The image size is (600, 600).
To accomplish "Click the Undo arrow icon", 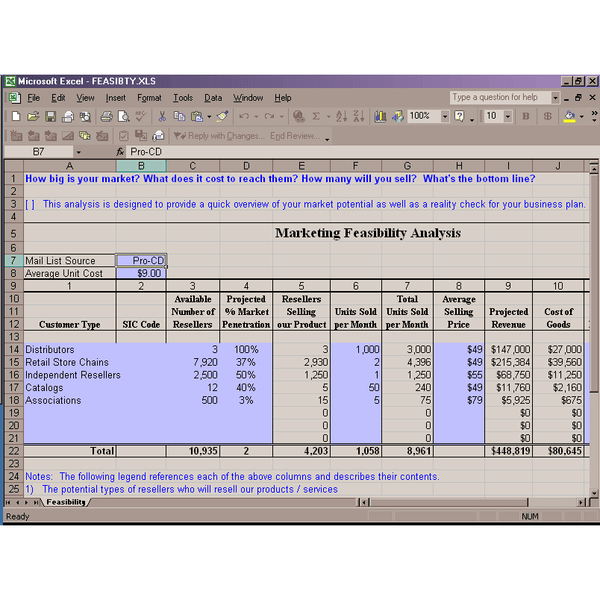I will point(244,116).
